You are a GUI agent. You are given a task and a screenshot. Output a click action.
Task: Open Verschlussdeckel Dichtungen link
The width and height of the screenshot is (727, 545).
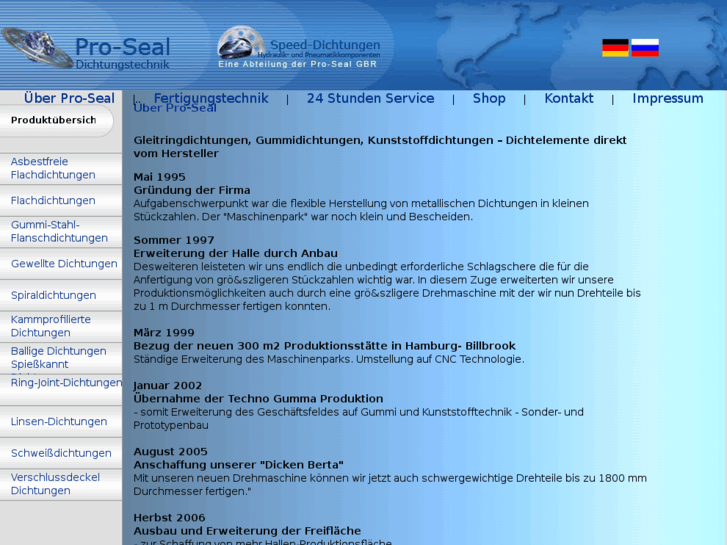[55, 483]
